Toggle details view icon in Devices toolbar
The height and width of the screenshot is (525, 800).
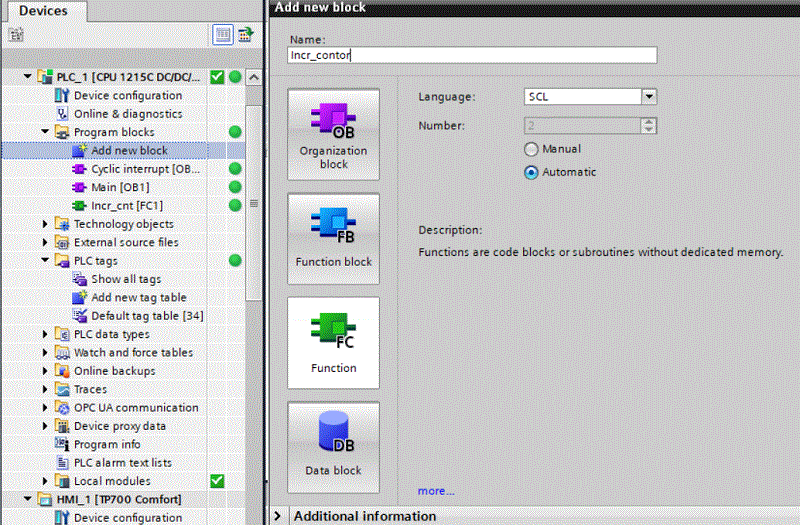224,35
